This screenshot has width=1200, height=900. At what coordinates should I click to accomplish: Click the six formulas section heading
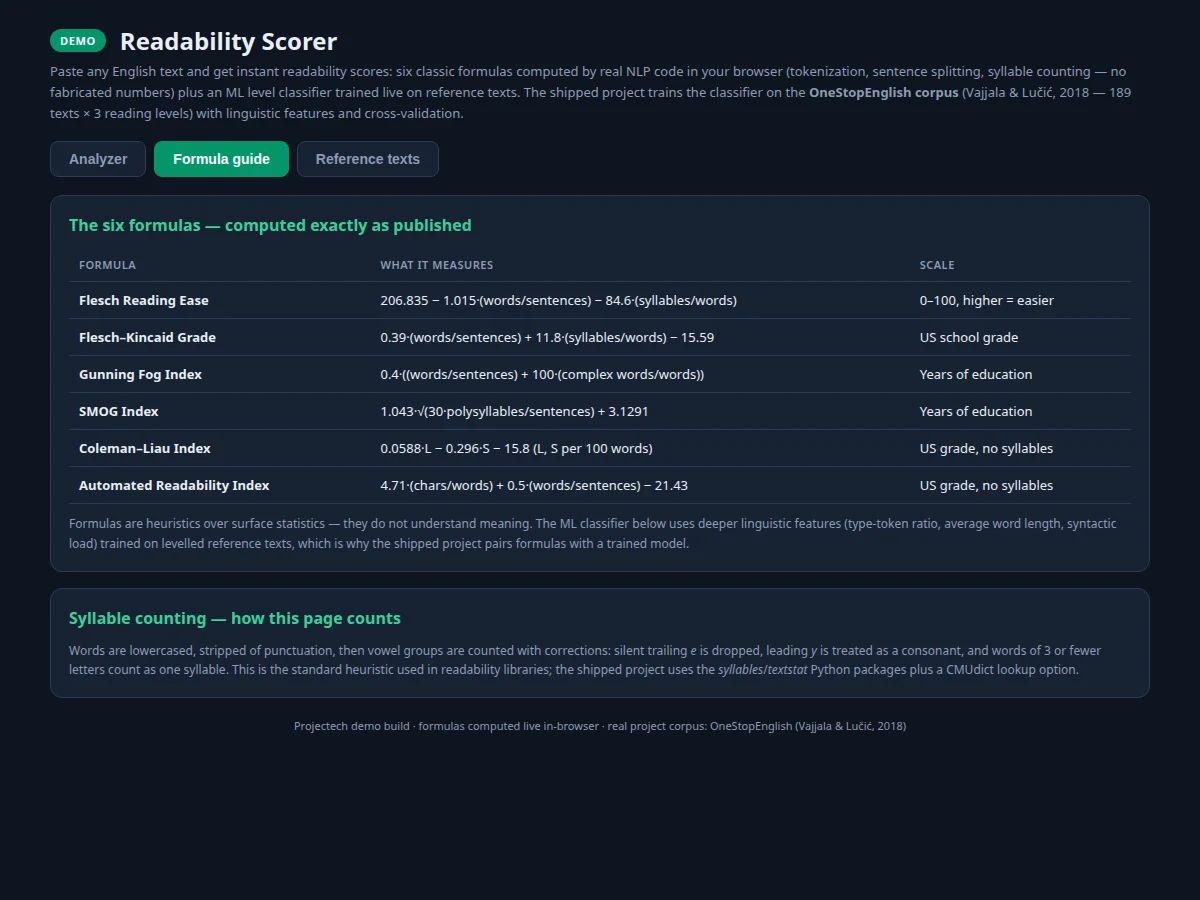tap(270, 225)
